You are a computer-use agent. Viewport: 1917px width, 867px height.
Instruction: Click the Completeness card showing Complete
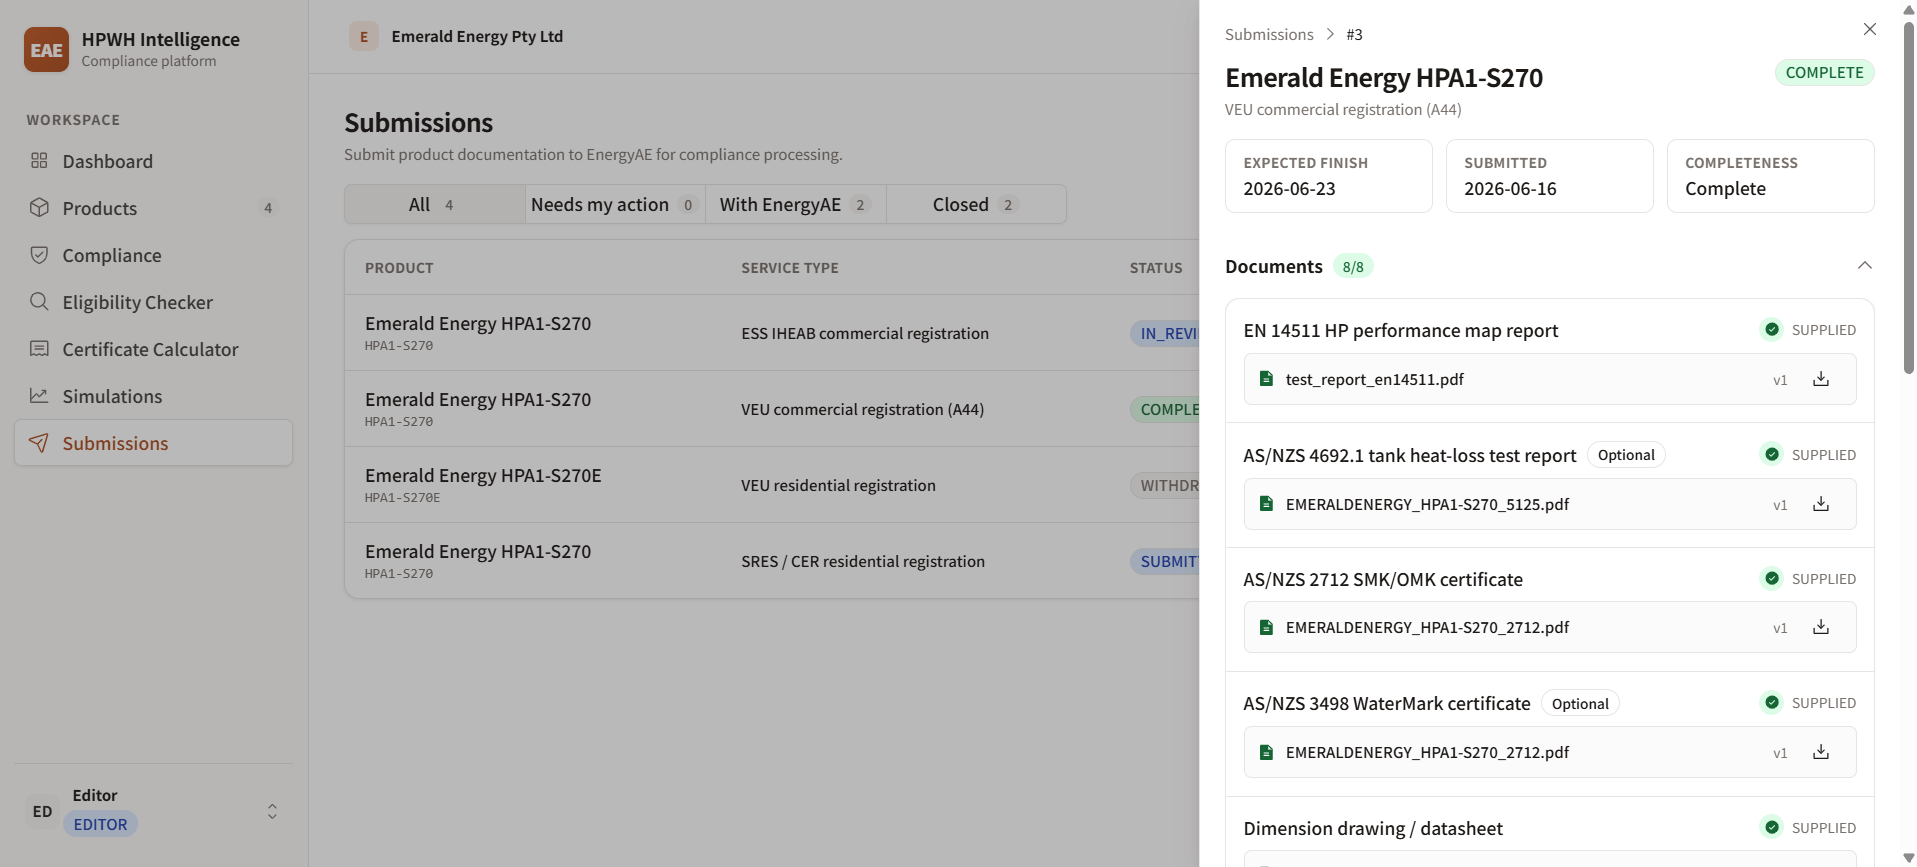point(1770,176)
